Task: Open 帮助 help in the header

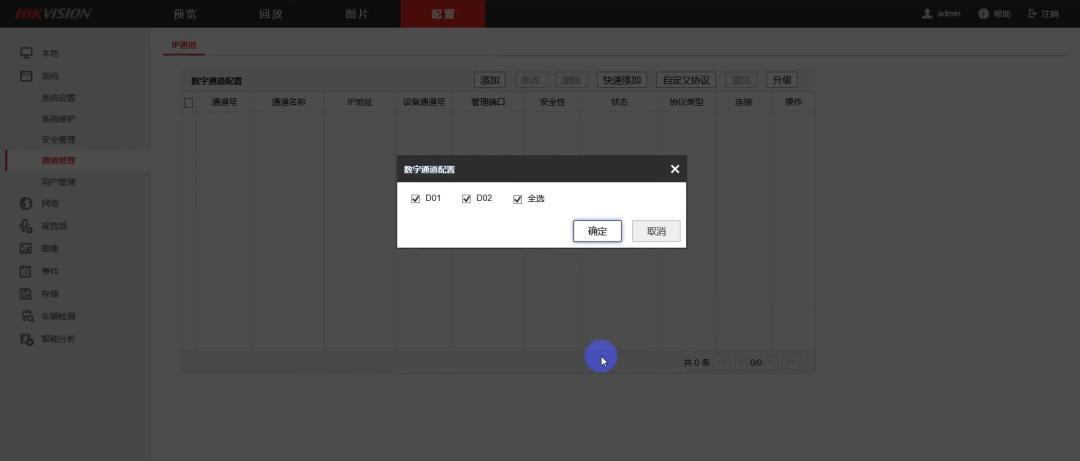Action: coord(995,14)
